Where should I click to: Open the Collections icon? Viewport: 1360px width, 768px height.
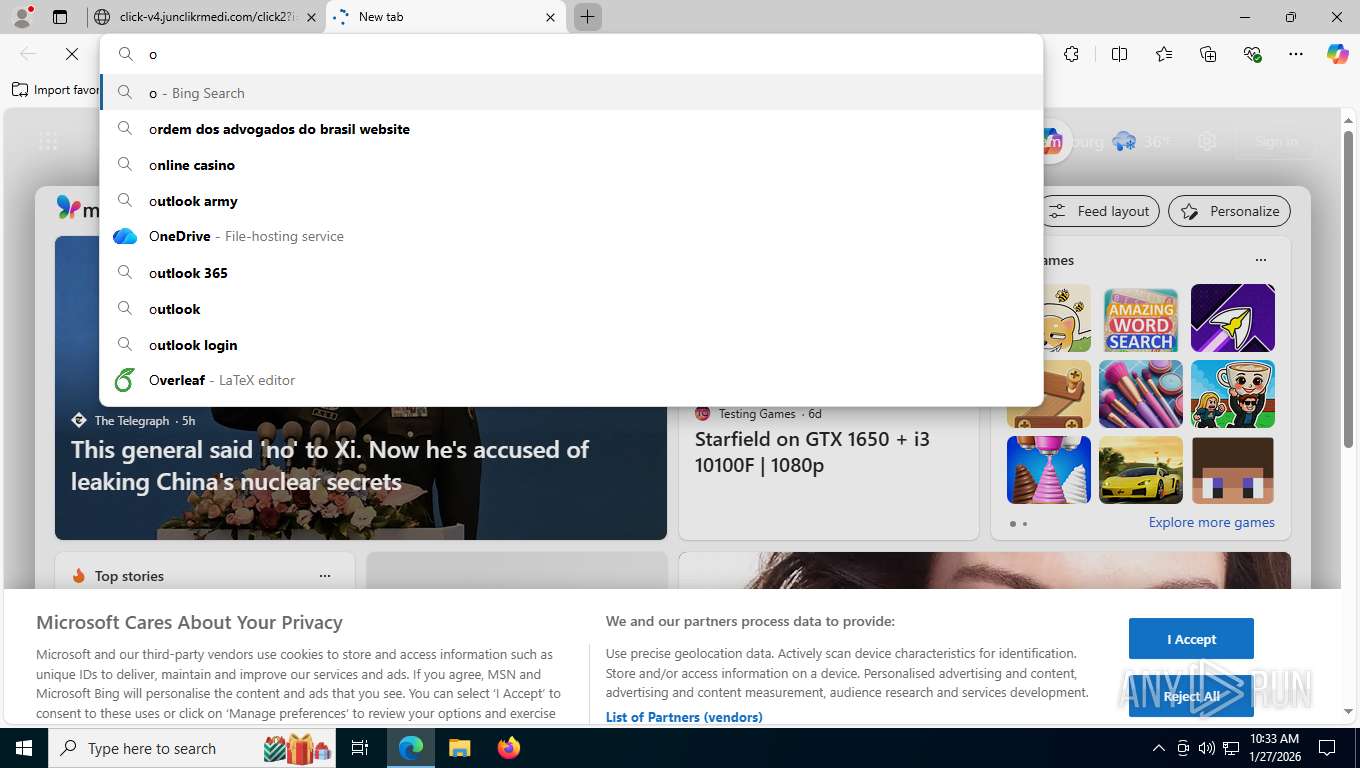tap(1208, 54)
